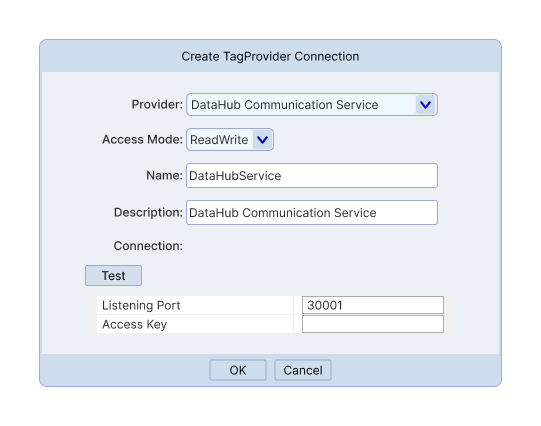Image resolution: width=541 pixels, height=426 pixels.
Task: Click the Access Mode label
Action: pyautogui.click(x=142, y=139)
